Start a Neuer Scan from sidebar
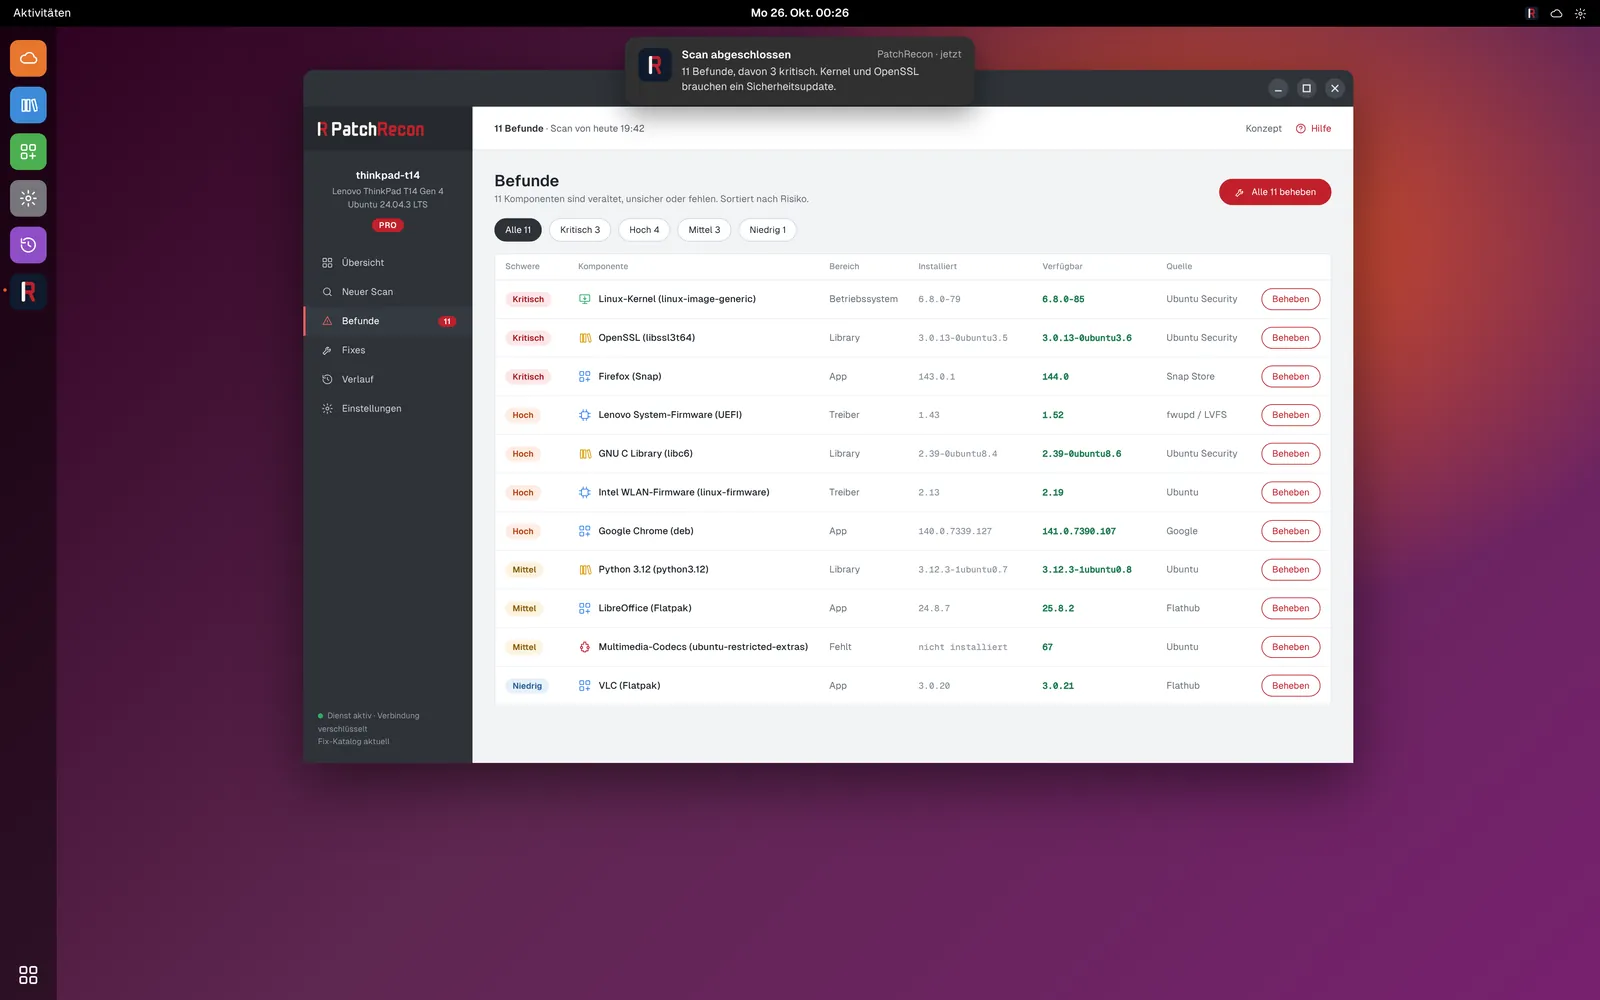The width and height of the screenshot is (1600, 1000). click(388, 292)
